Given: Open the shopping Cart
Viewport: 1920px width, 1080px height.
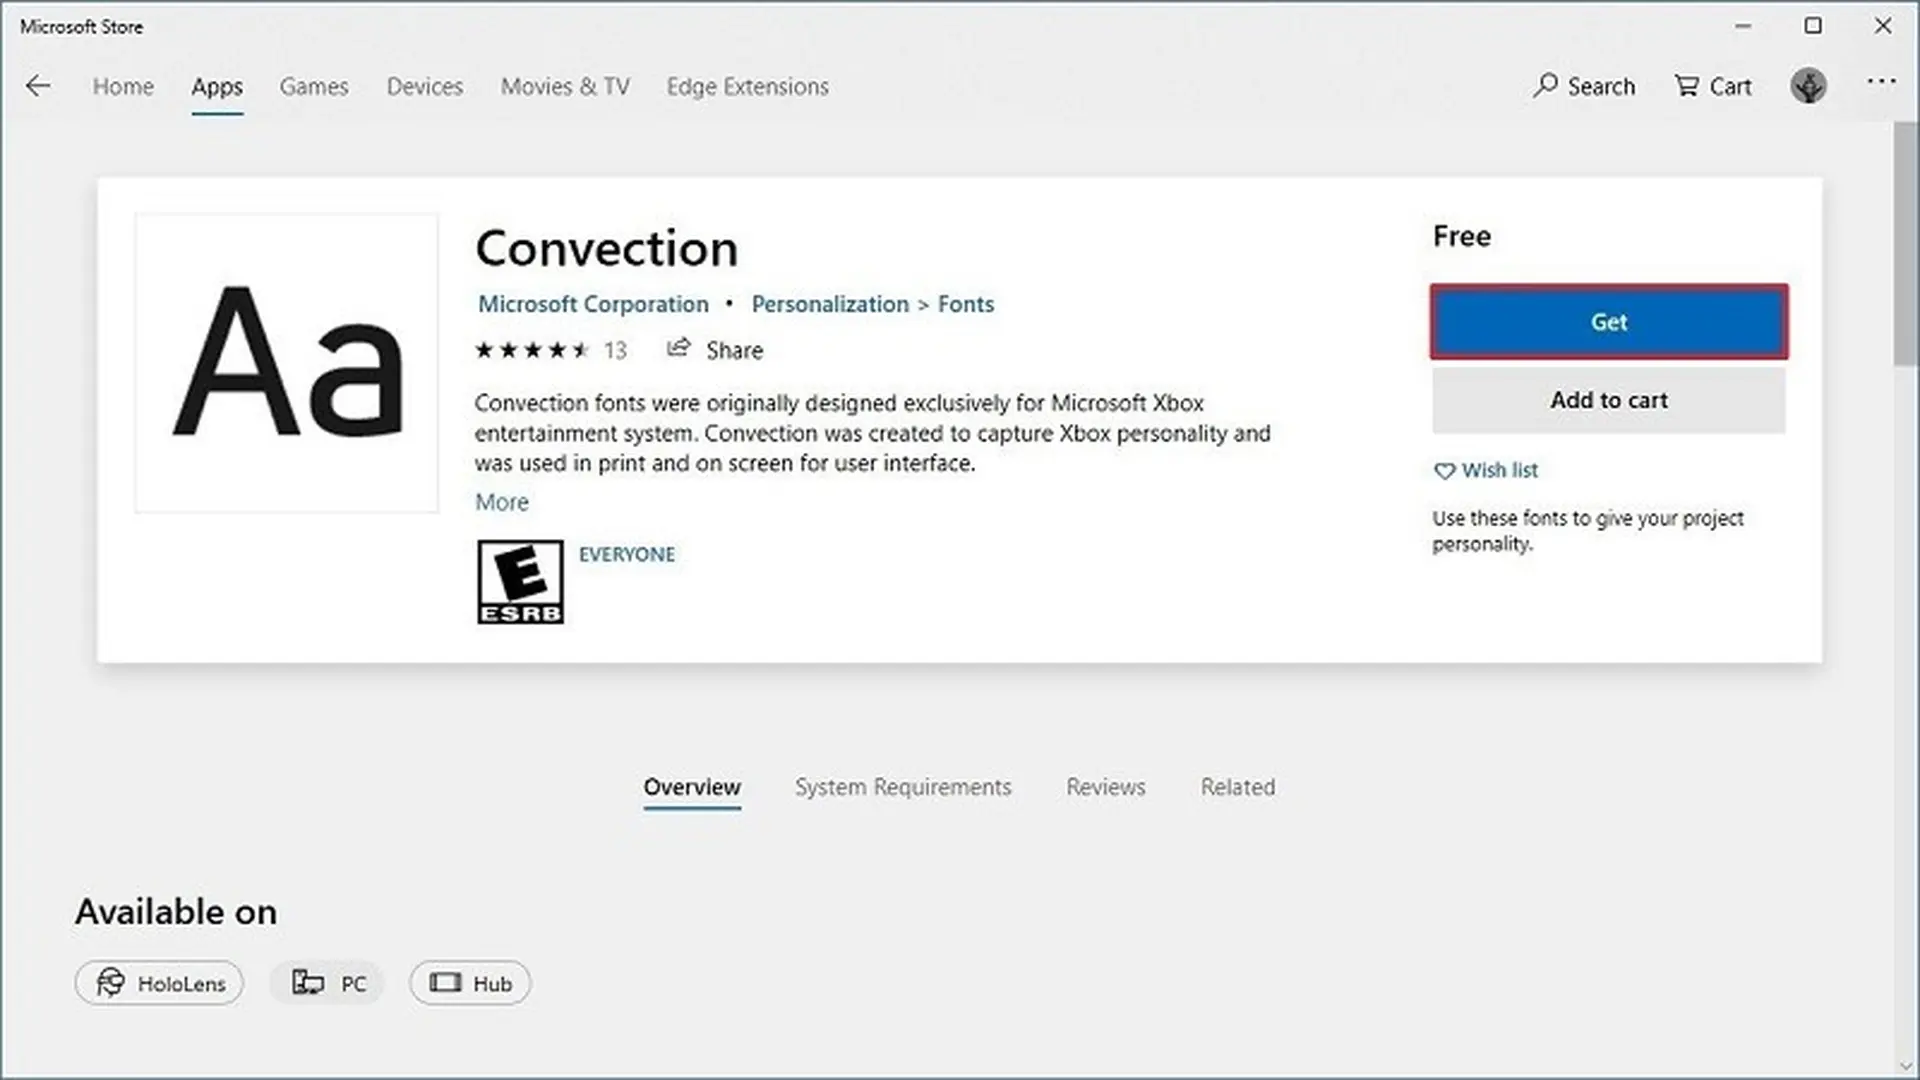Looking at the screenshot, I should (x=1712, y=86).
